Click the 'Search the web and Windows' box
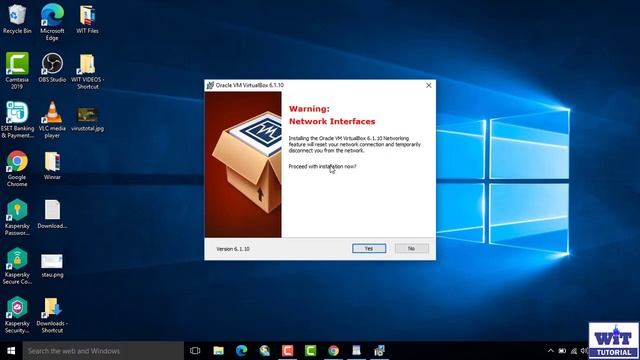Screen dimensions: 640x360 click(x=103, y=351)
